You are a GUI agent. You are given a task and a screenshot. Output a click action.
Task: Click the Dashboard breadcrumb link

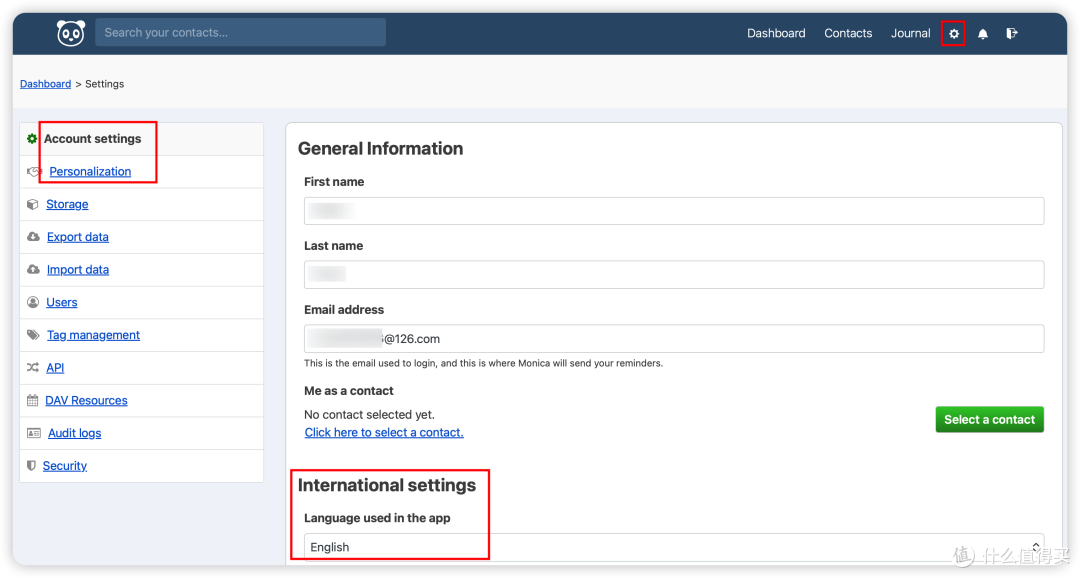tap(45, 84)
